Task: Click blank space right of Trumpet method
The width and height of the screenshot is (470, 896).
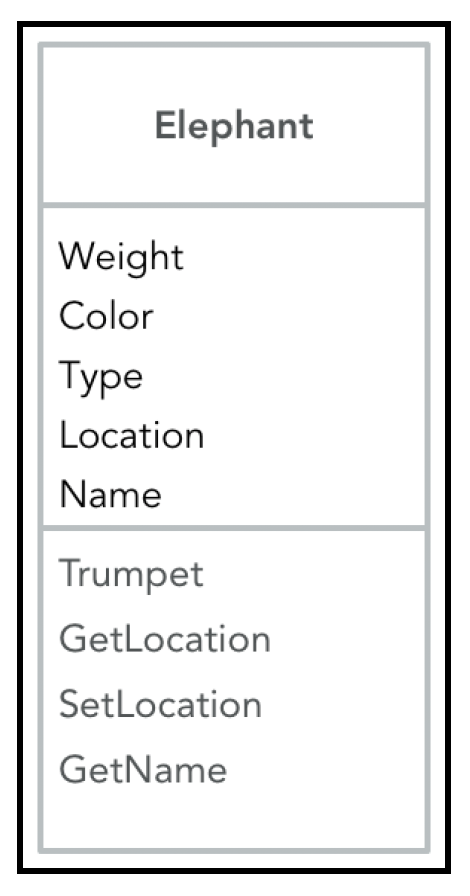Action: click(x=314, y=574)
